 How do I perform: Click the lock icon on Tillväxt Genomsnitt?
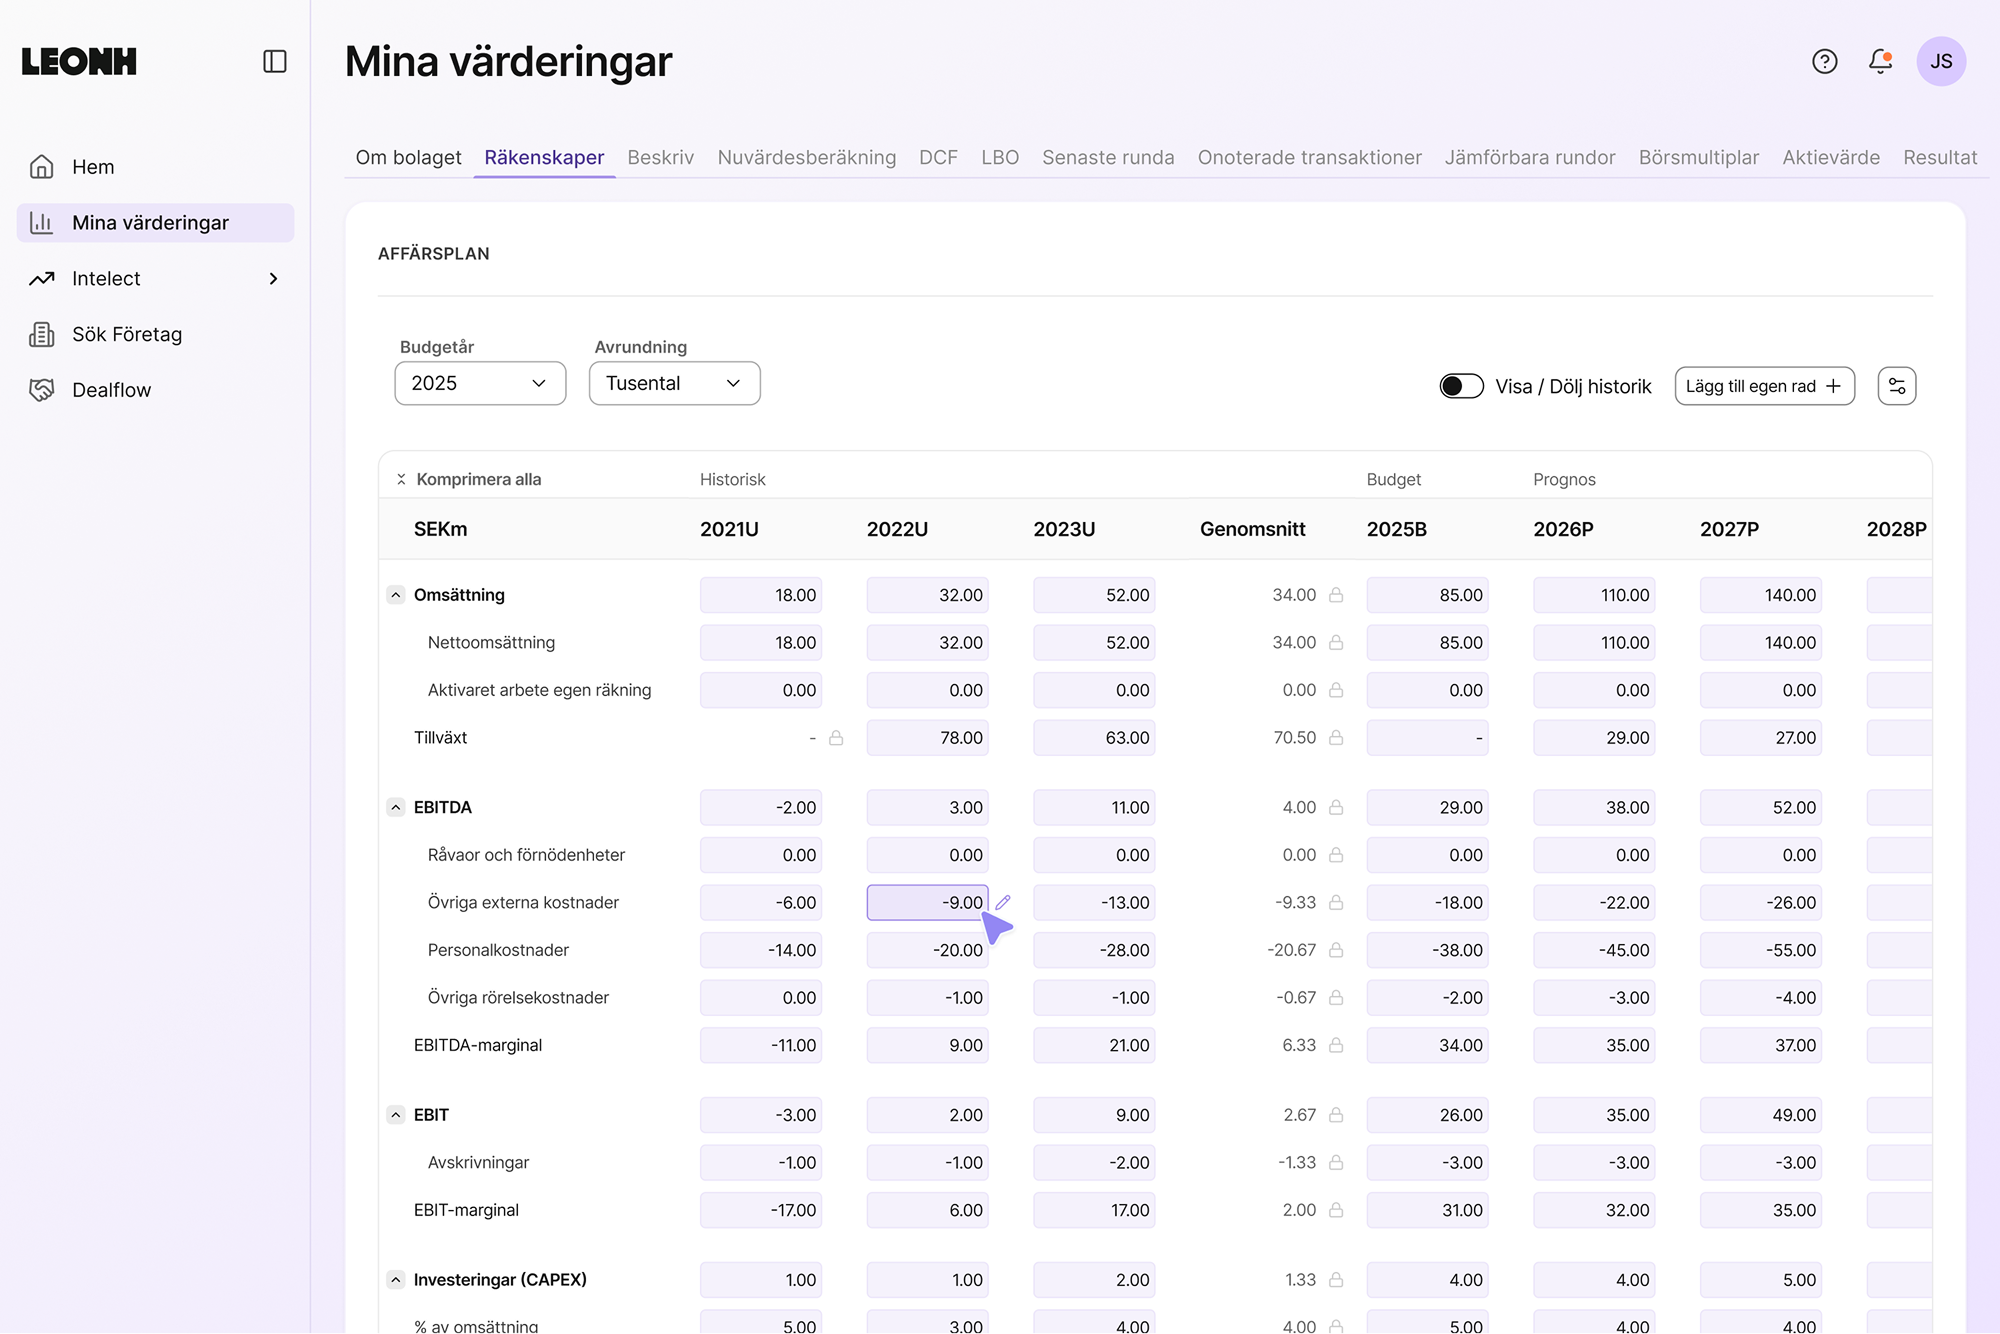point(1337,737)
